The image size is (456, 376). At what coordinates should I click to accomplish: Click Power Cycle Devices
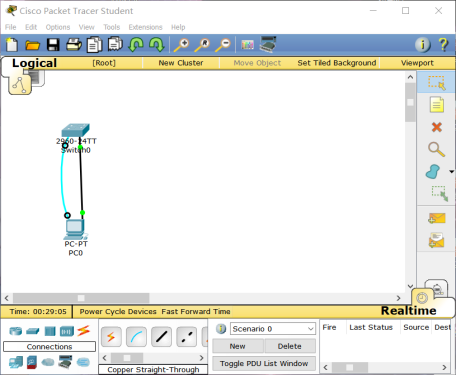[118, 312]
